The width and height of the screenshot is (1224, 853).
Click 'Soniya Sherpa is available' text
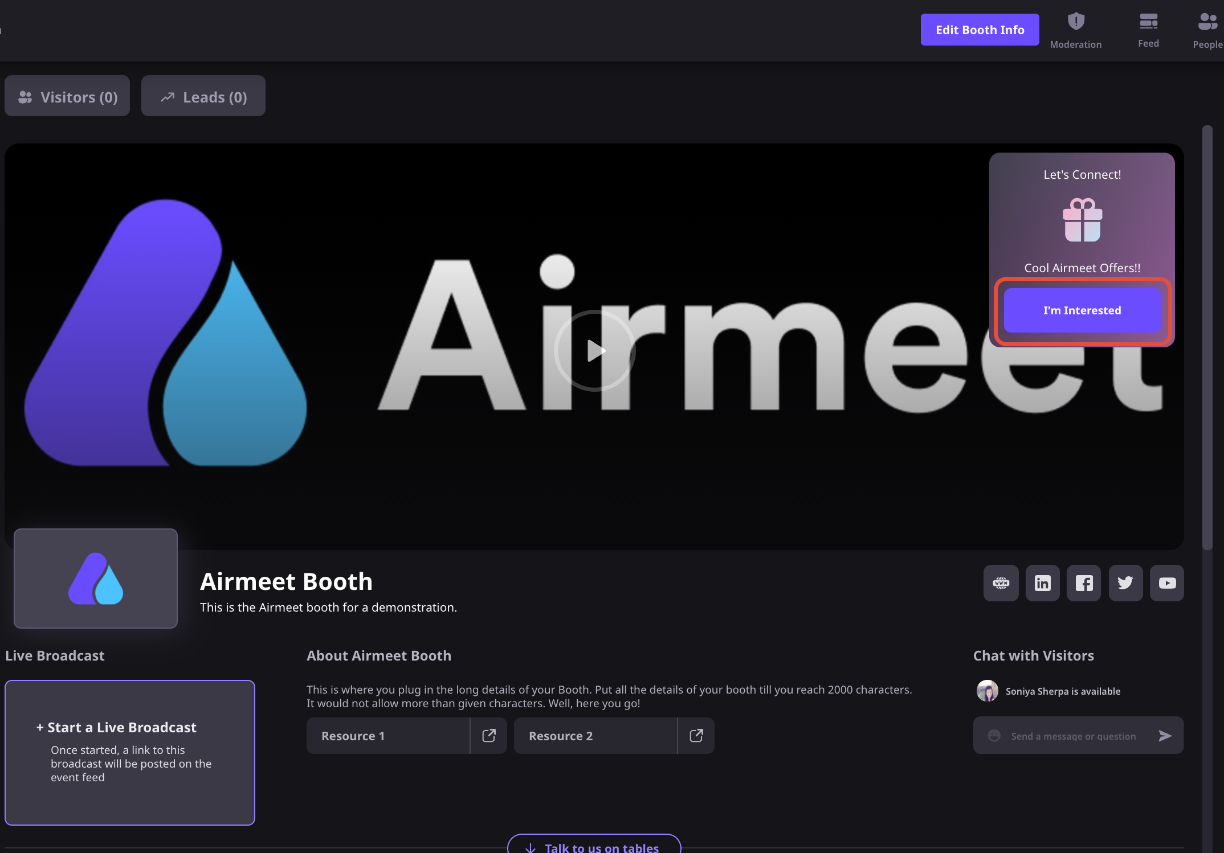click(x=1063, y=692)
